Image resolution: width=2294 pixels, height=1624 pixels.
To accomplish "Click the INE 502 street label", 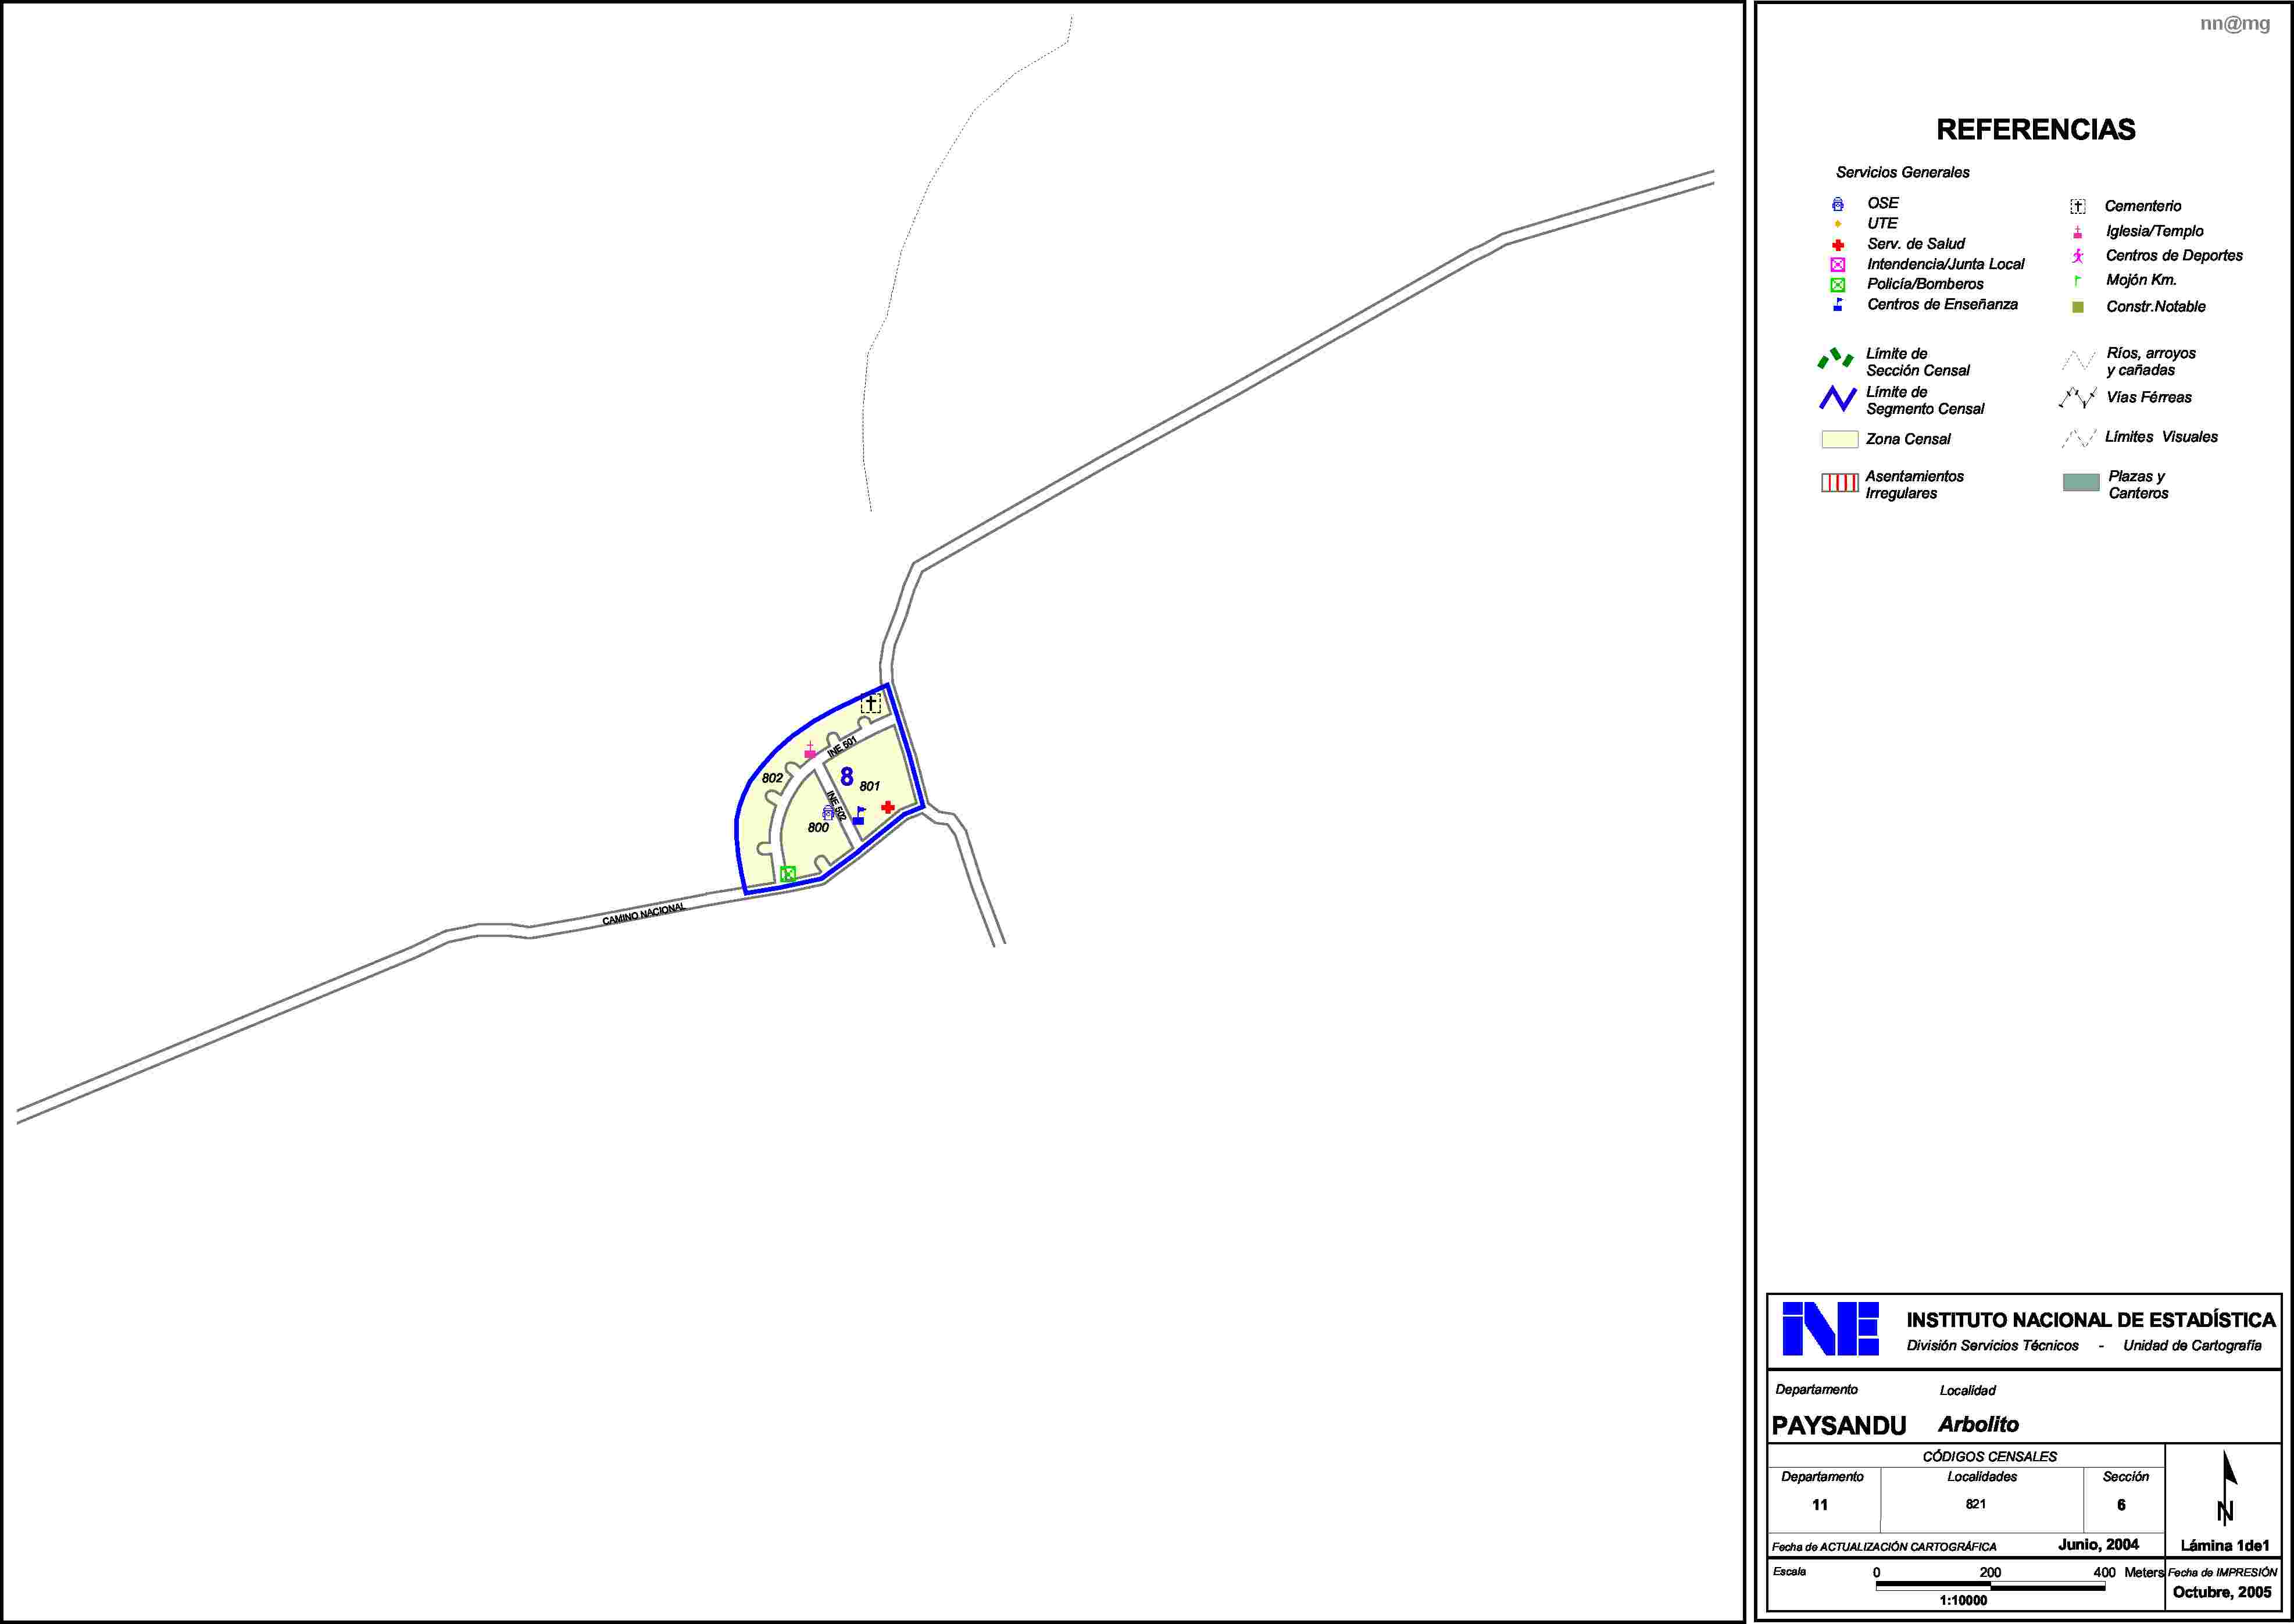I will (x=837, y=806).
